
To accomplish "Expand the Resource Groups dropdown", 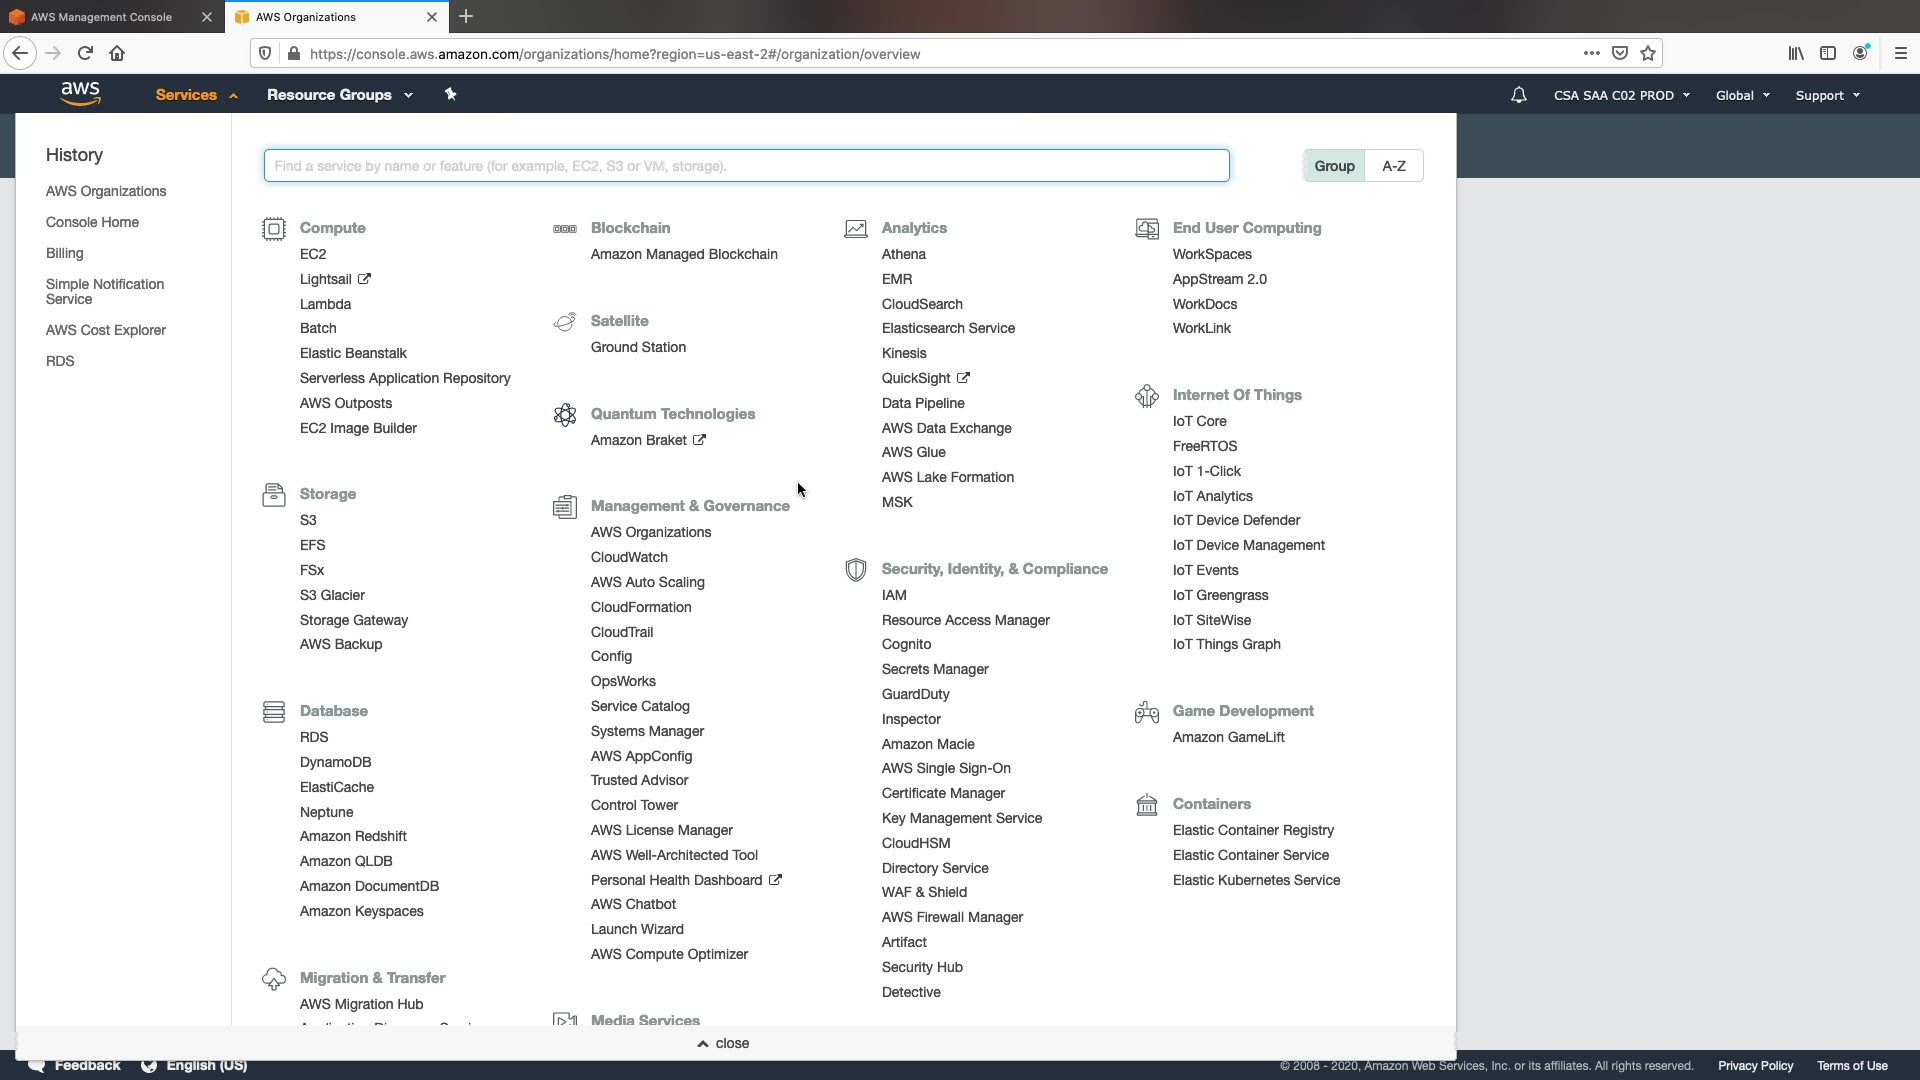I will coord(339,95).
